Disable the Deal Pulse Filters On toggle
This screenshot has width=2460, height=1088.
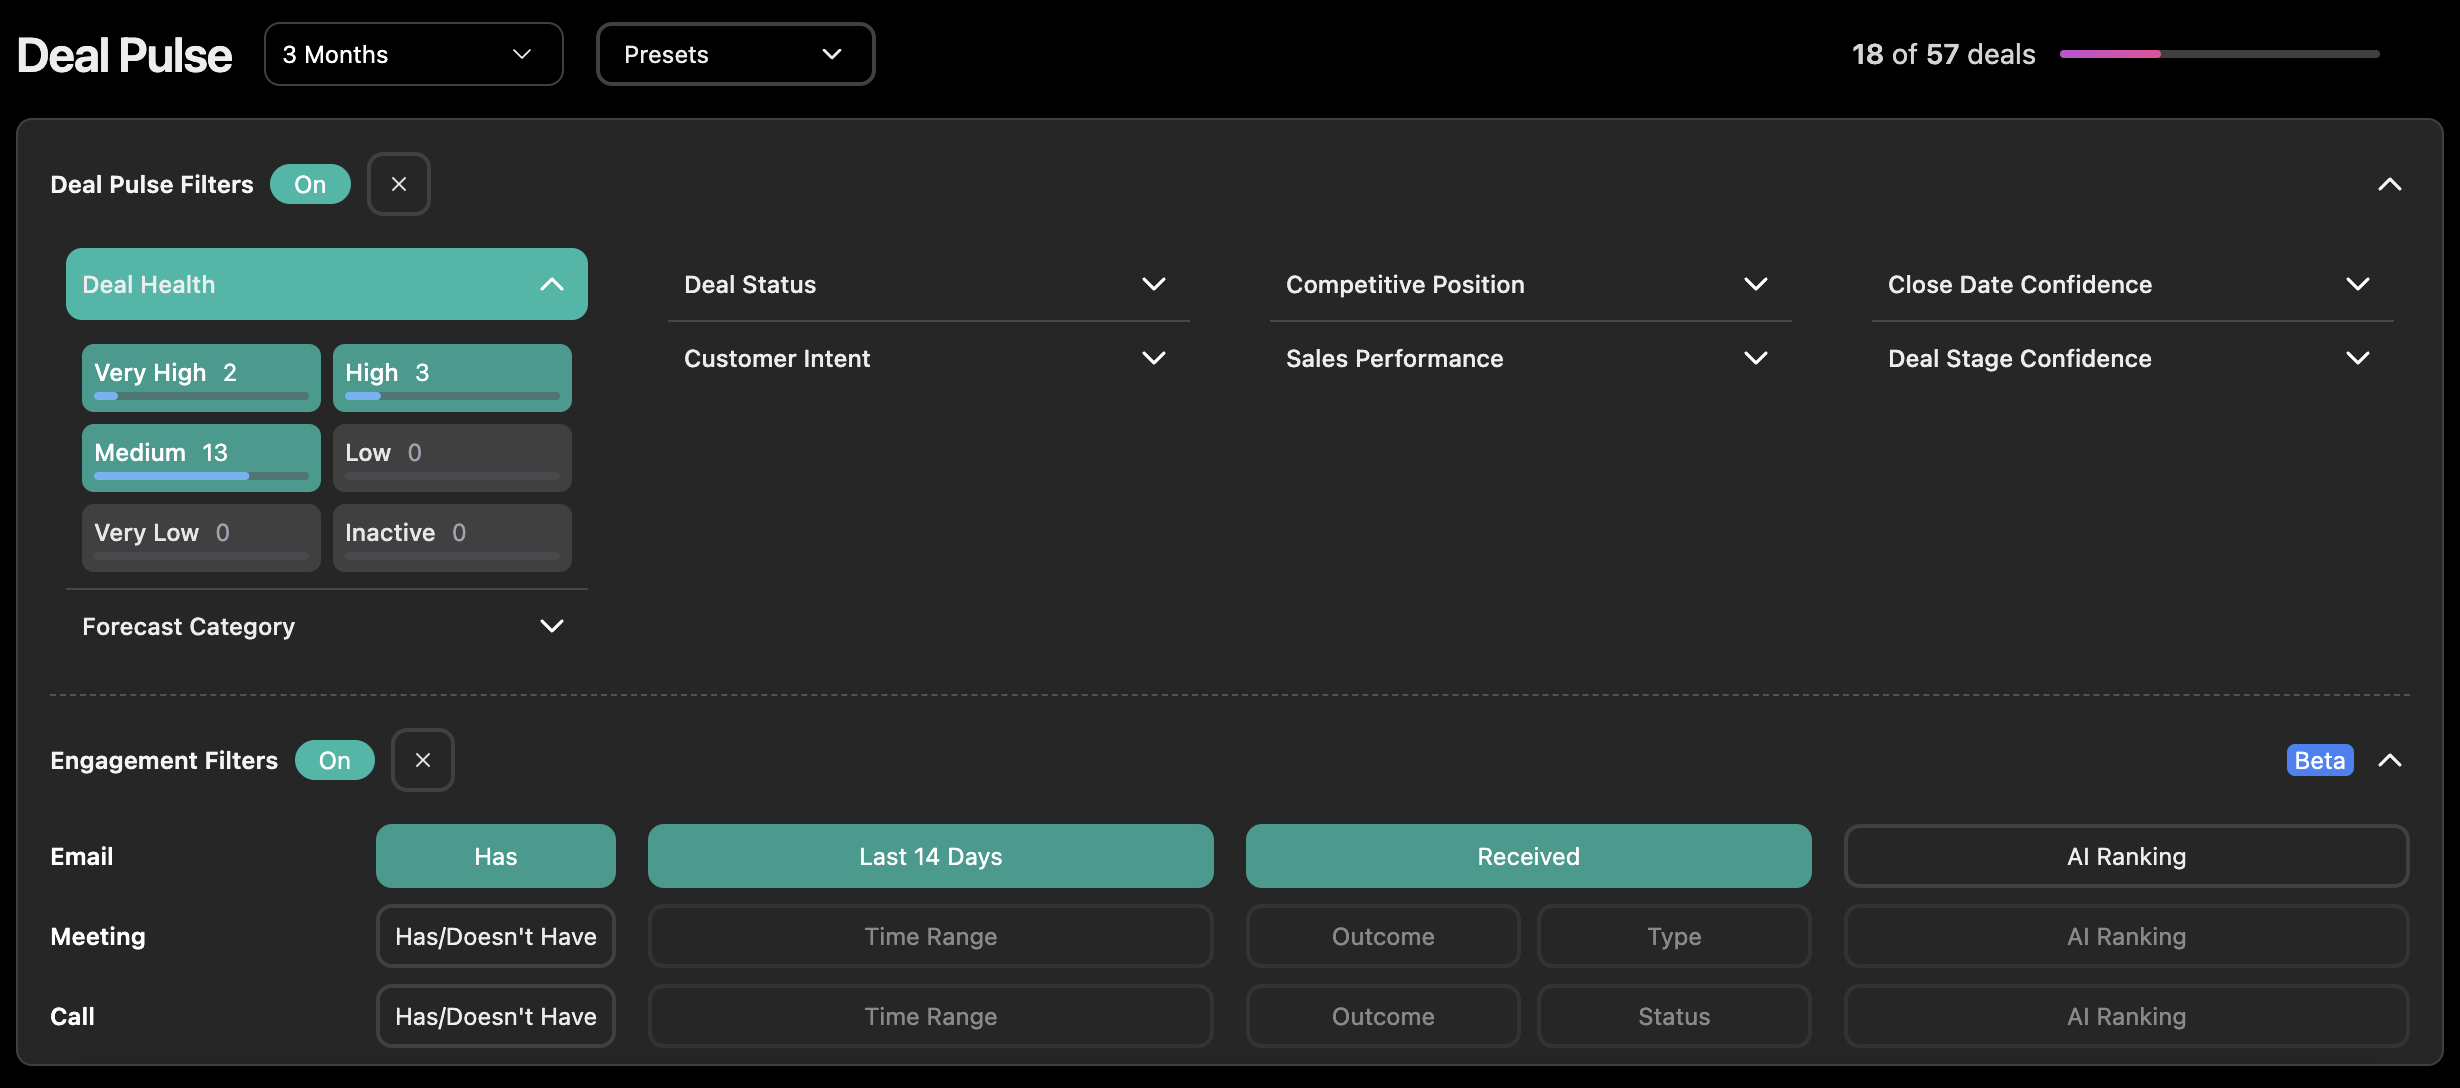click(x=310, y=184)
